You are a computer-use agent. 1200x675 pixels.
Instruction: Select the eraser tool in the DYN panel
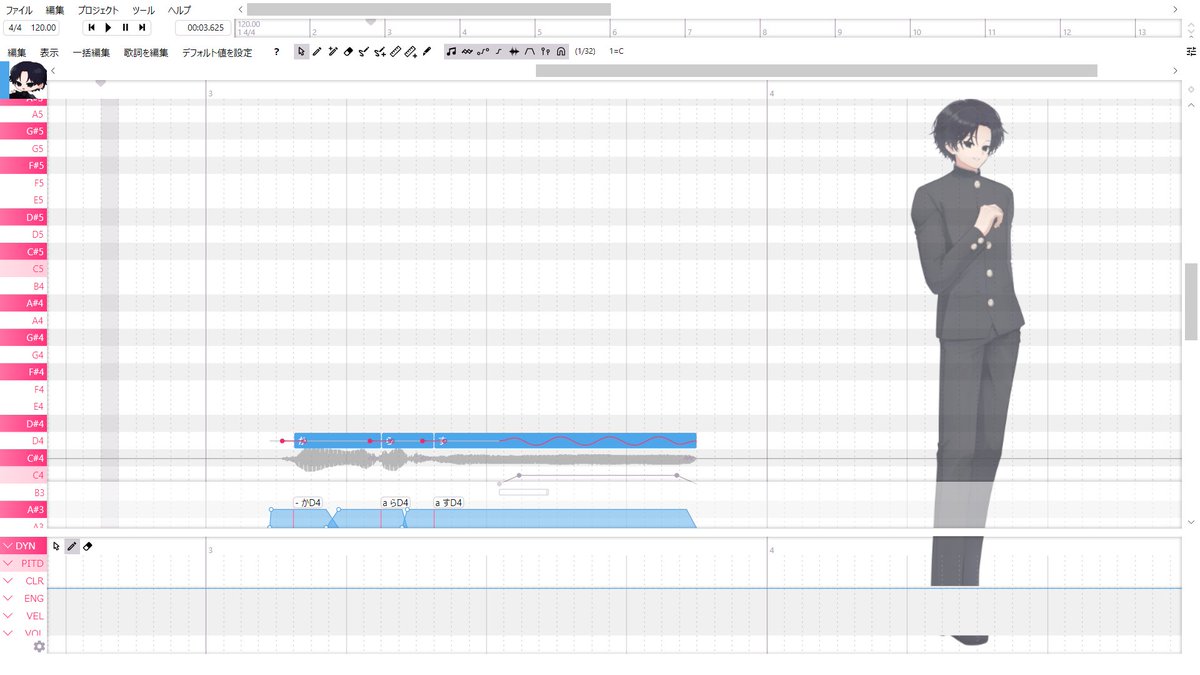(88, 546)
